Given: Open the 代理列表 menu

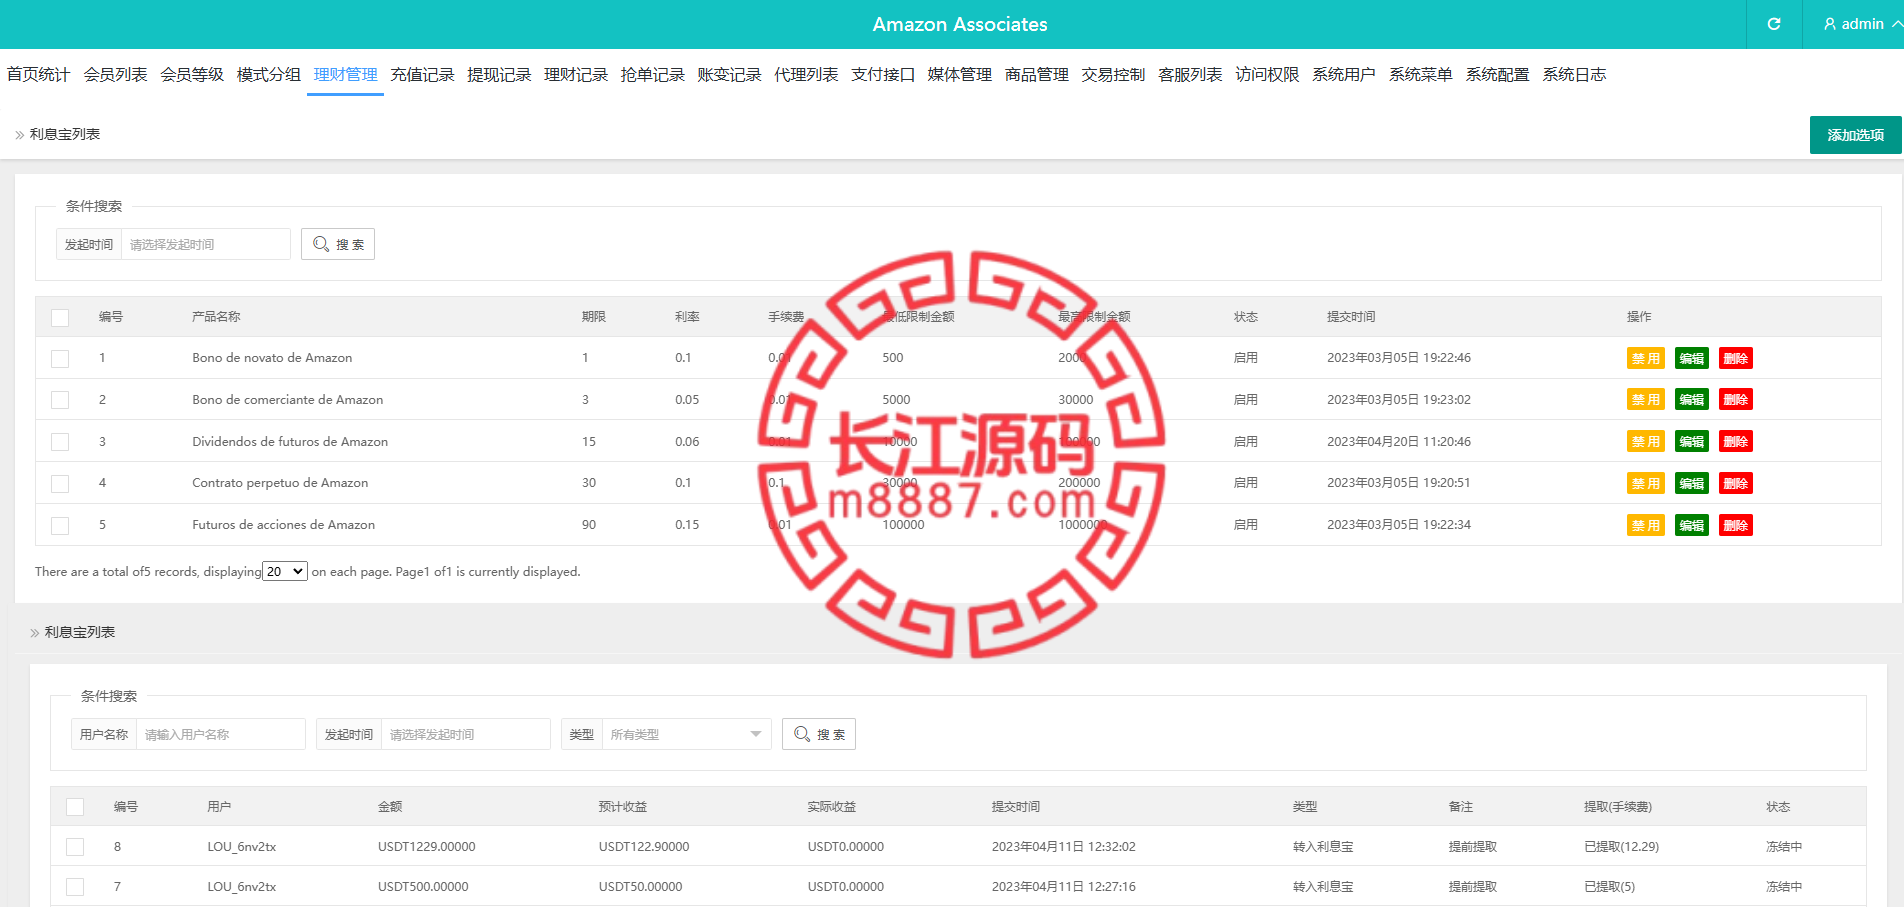Looking at the screenshot, I should (806, 75).
